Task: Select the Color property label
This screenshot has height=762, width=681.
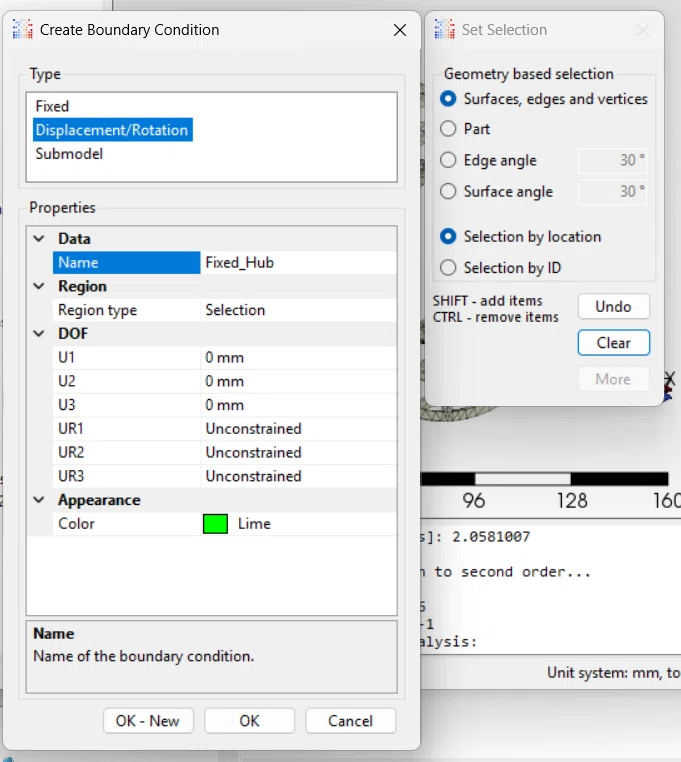Action: [x=126, y=524]
